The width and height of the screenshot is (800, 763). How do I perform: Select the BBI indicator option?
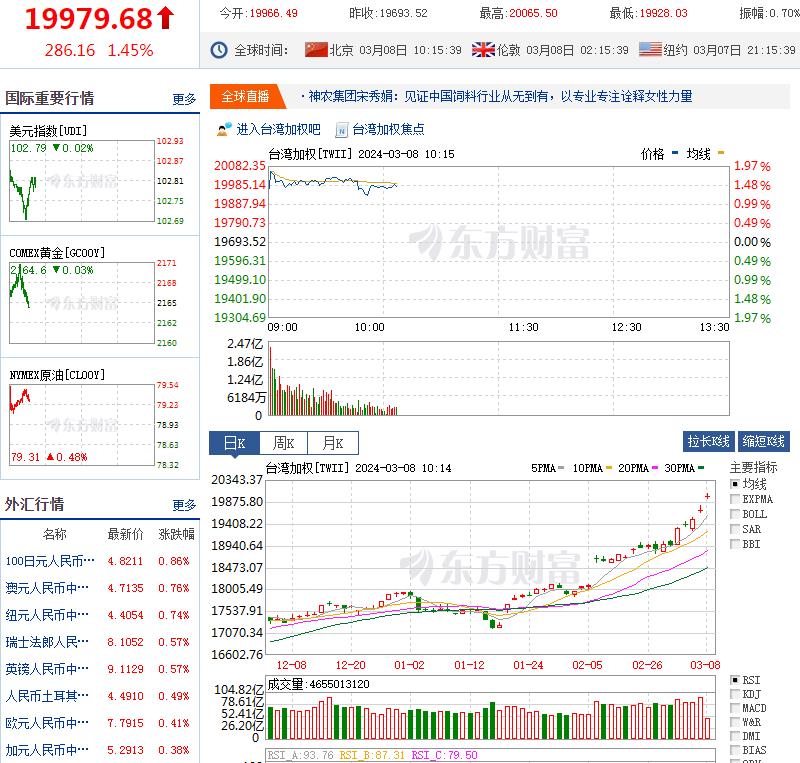coord(735,544)
